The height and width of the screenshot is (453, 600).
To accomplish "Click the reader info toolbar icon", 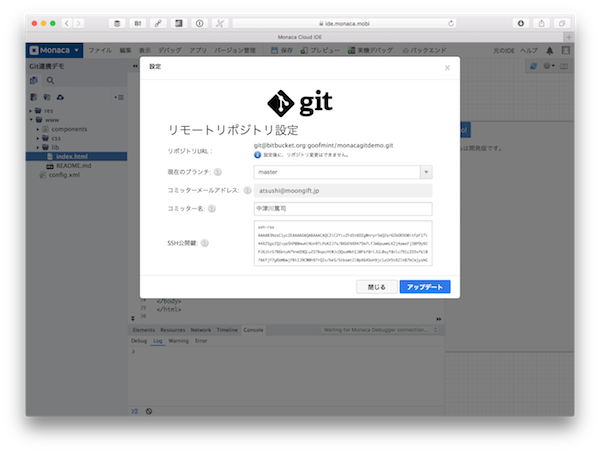I will pos(200,23).
